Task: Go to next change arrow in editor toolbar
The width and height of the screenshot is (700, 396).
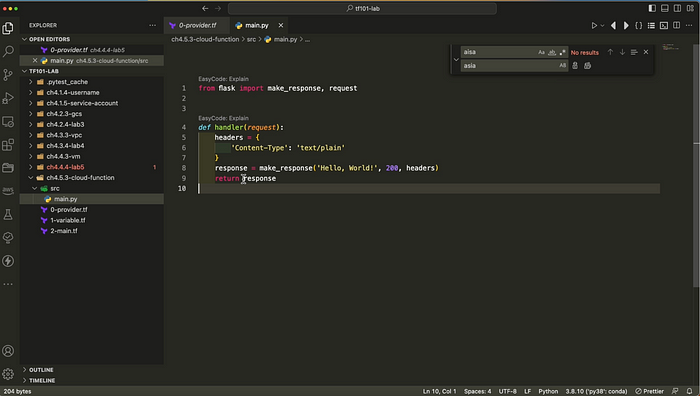Action: tap(626, 25)
